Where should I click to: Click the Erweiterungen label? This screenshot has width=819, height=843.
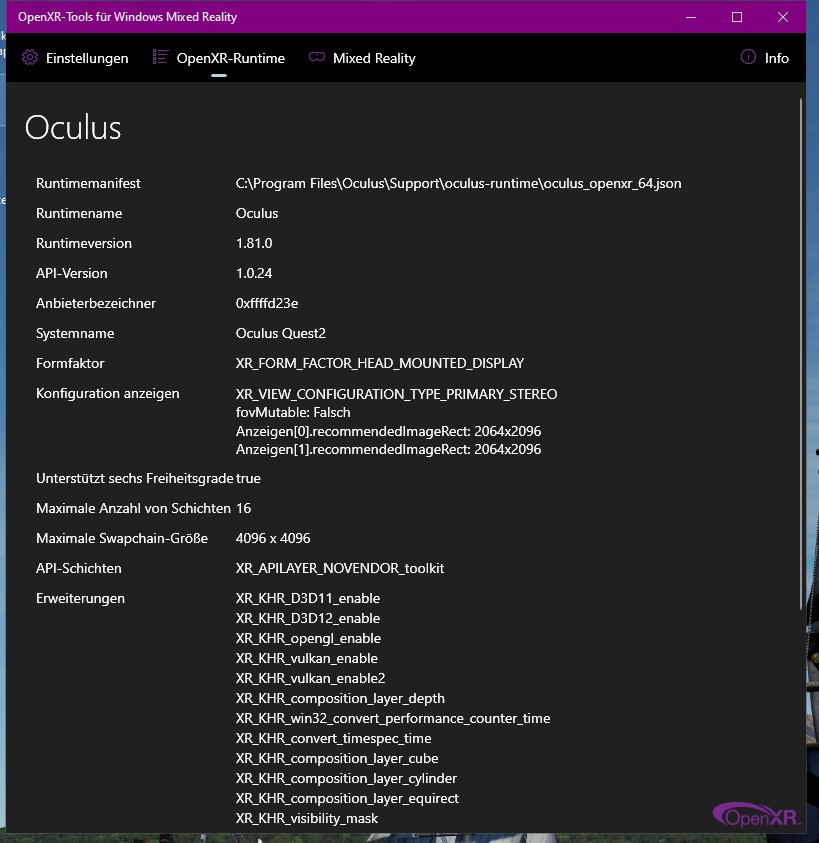pyautogui.click(x=80, y=599)
